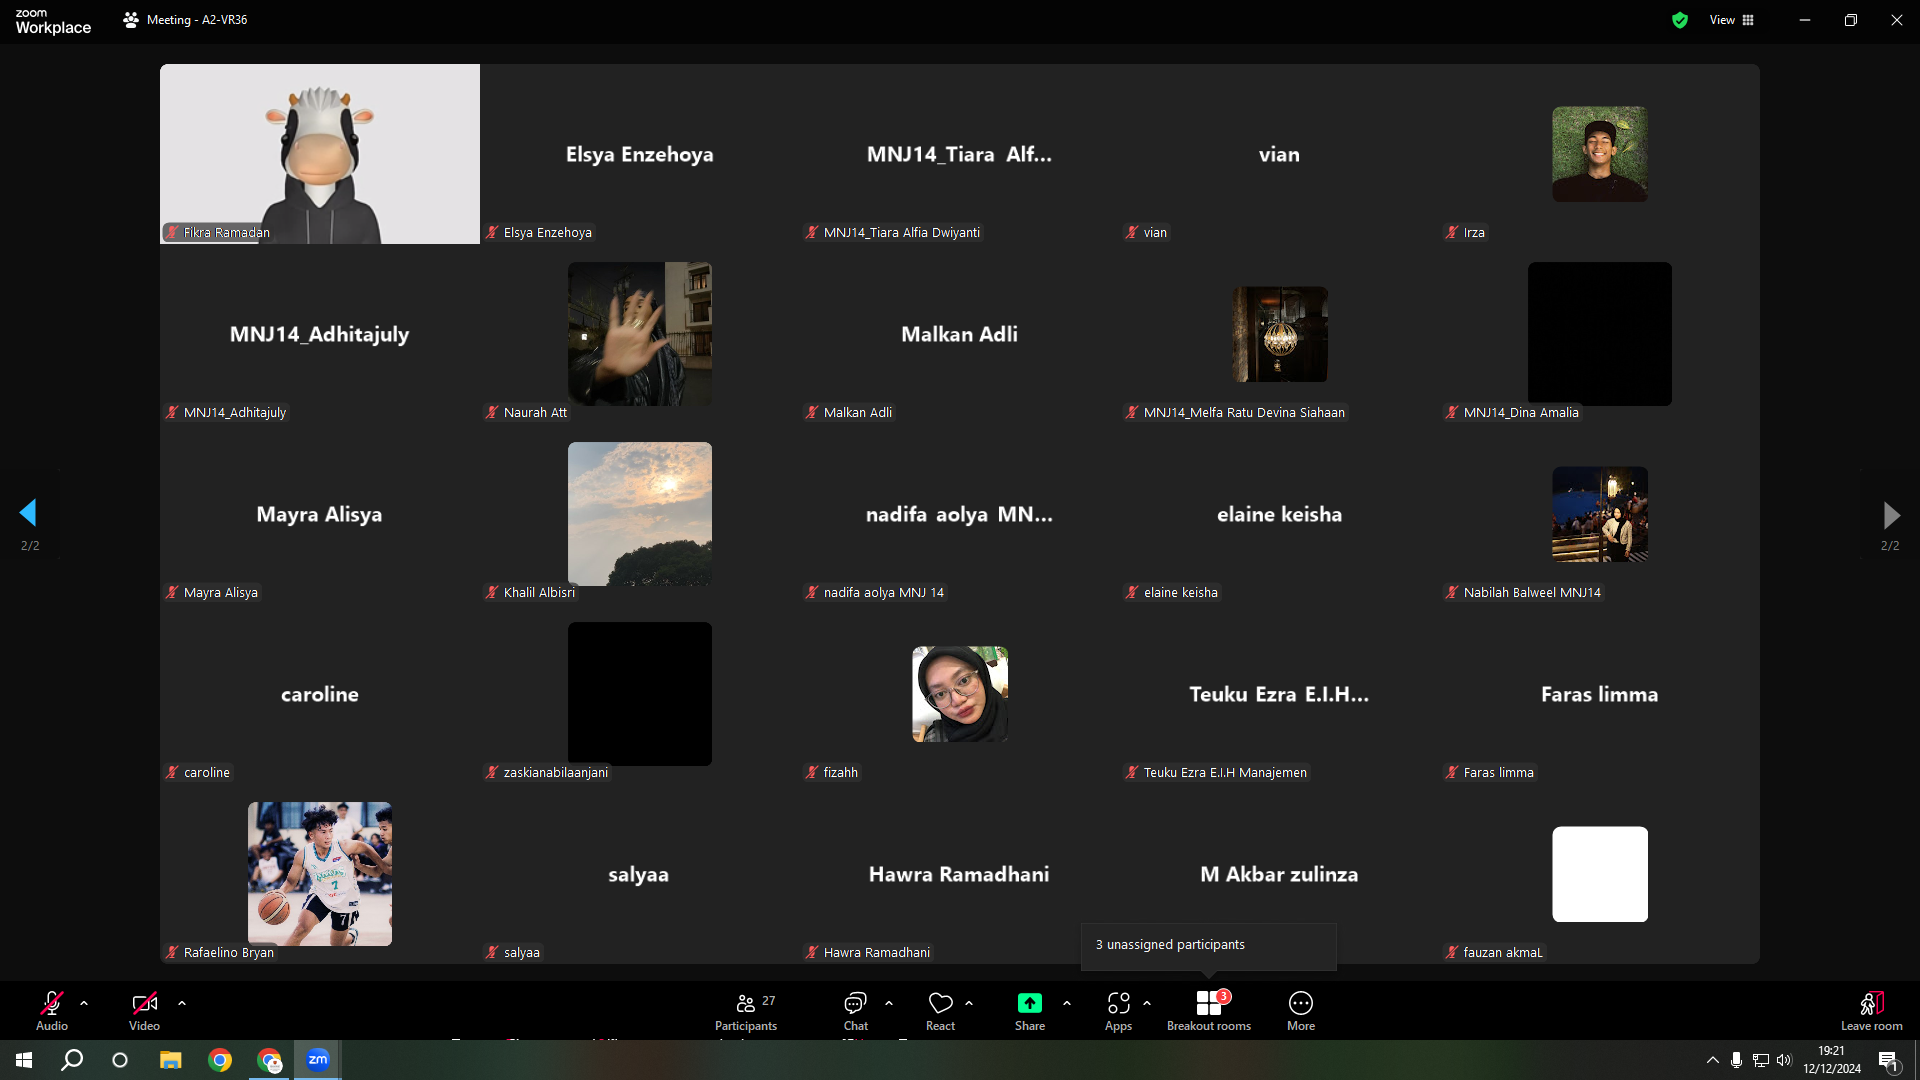The height and width of the screenshot is (1080, 1920).
Task: Select MNJ14_Dina Amalia's black video tile
Action: (x=1600, y=334)
